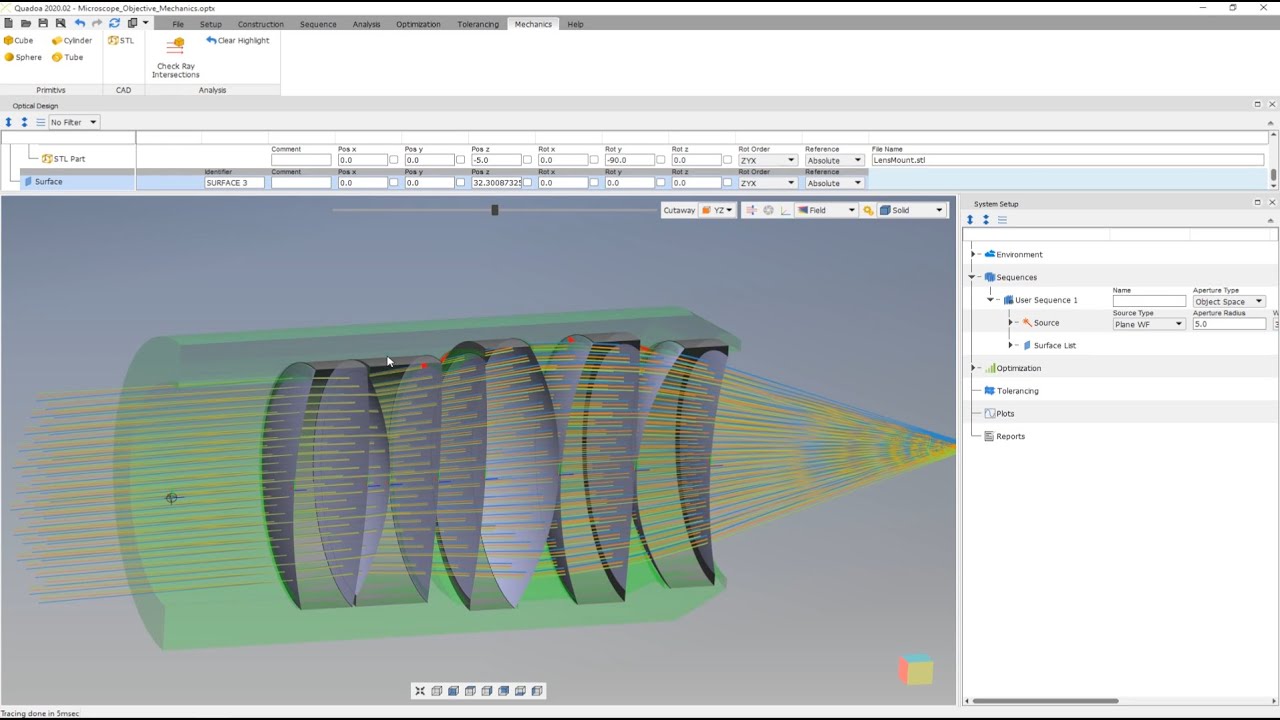Edit the SURFACE 3 identifier field
This screenshot has height=720, width=1280.
coord(234,183)
